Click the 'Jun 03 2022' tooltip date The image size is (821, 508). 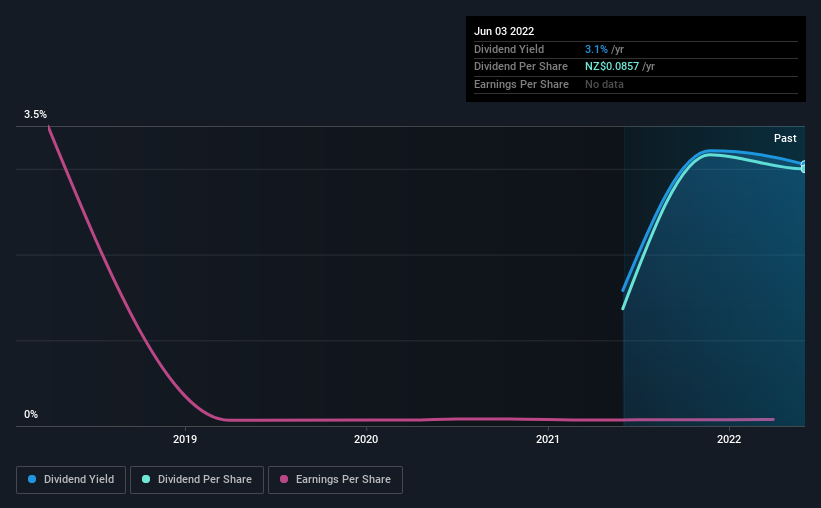(504, 31)
